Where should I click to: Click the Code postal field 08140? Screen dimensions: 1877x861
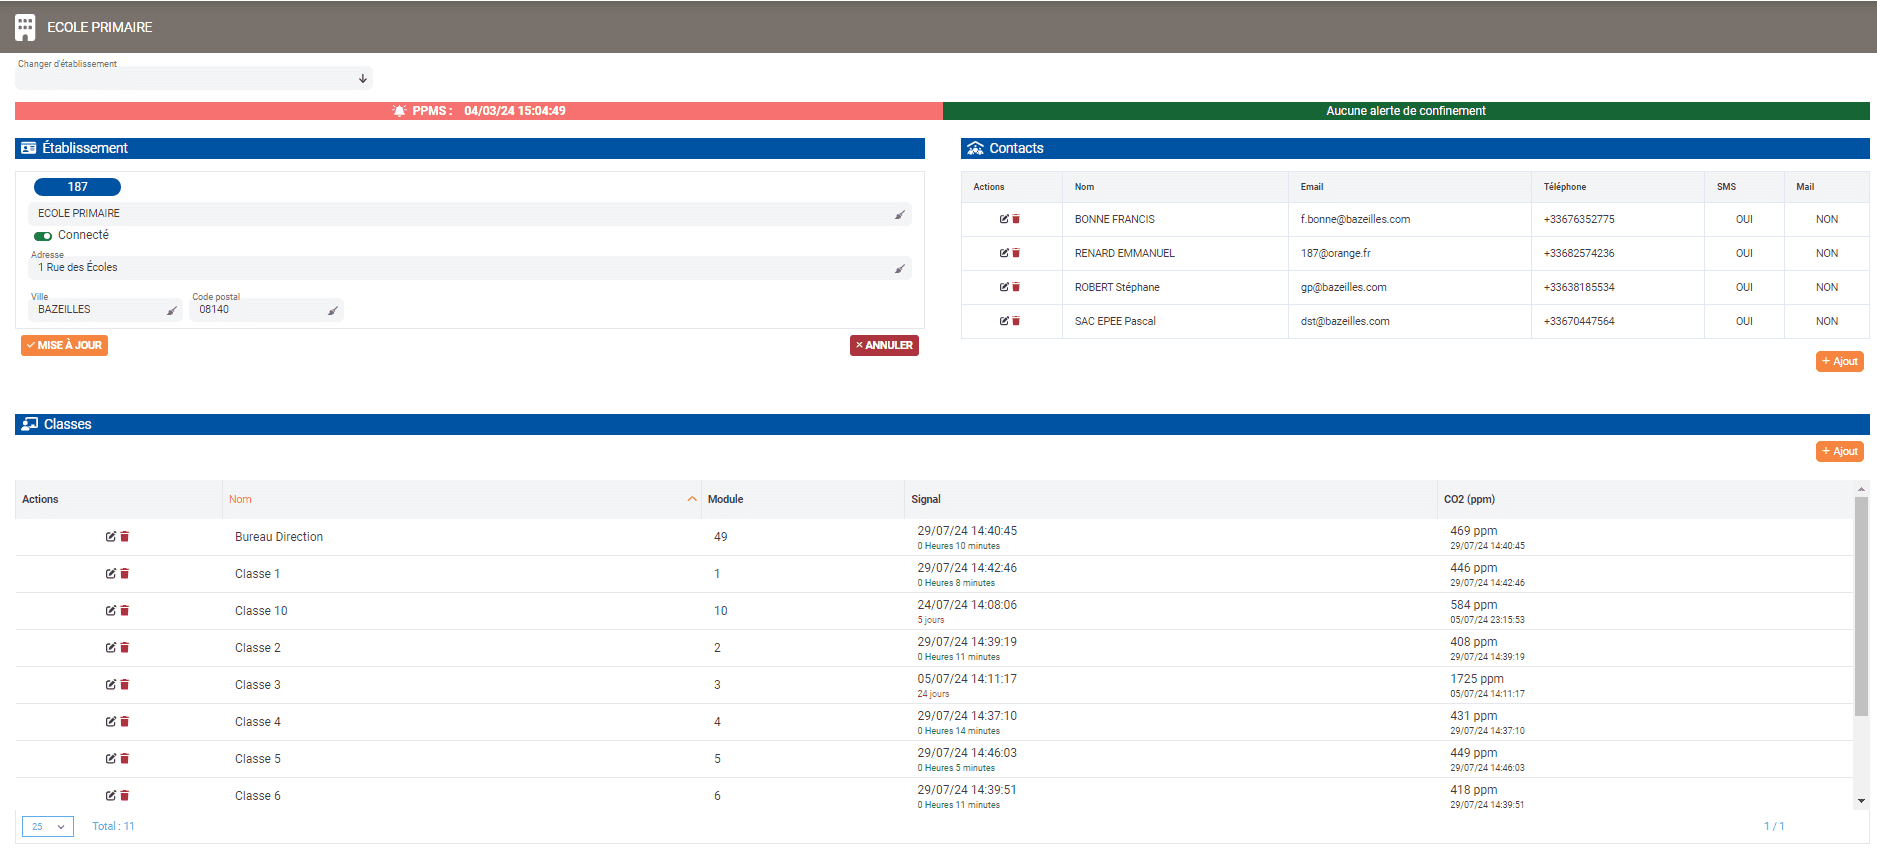(260, 310)
